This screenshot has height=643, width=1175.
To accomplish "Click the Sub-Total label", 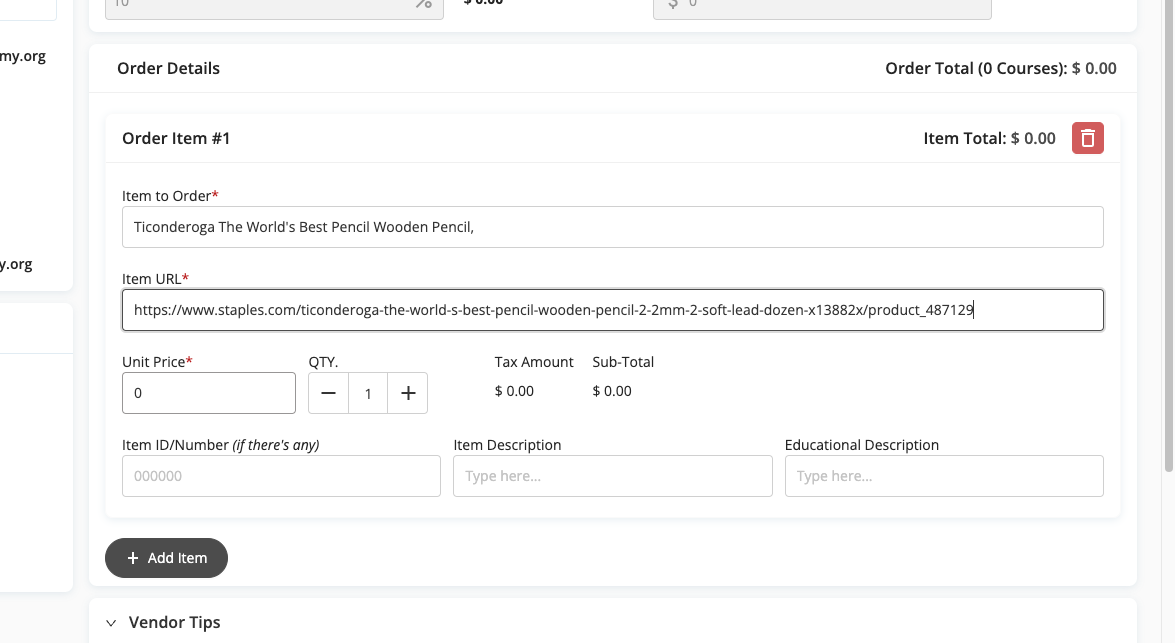I will point(623,362).
